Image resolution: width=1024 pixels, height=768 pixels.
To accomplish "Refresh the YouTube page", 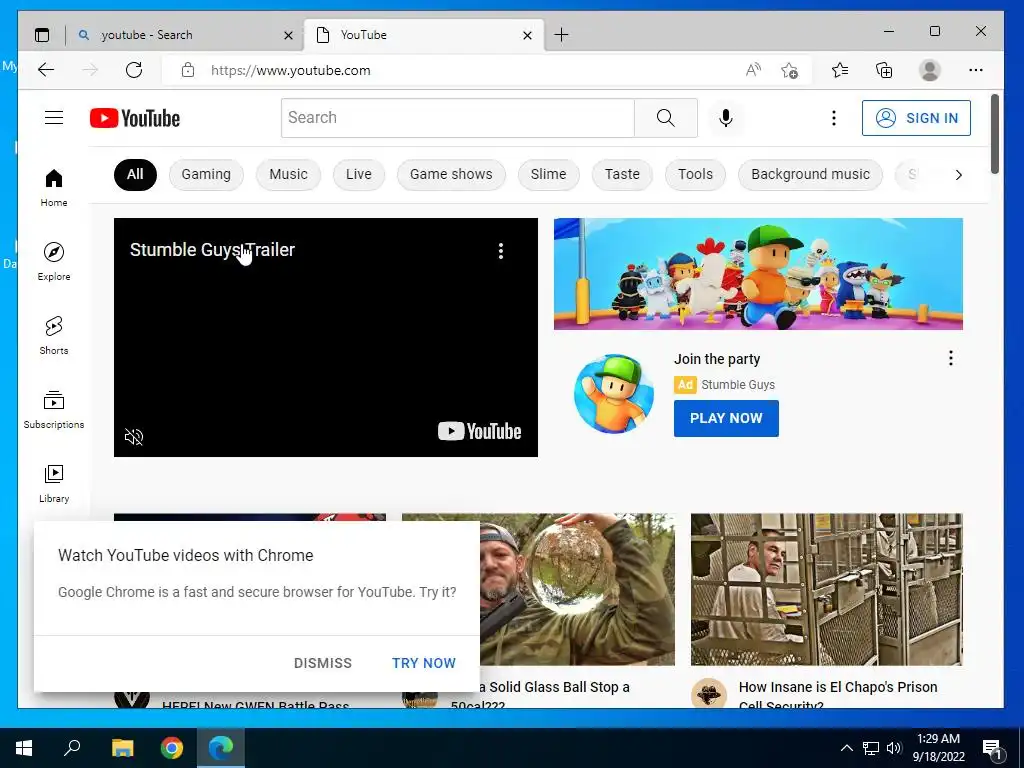I will [134, 70].
